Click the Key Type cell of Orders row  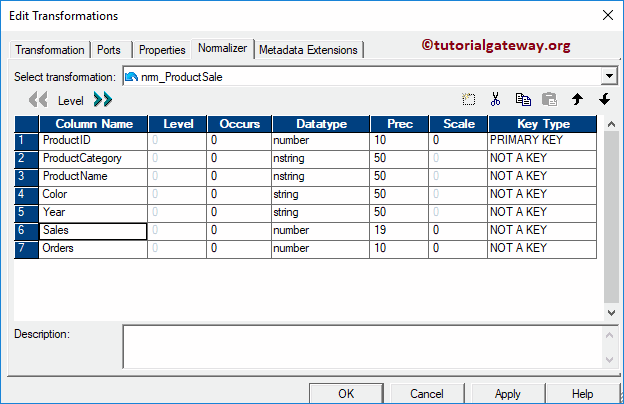(x=543, y=249)
